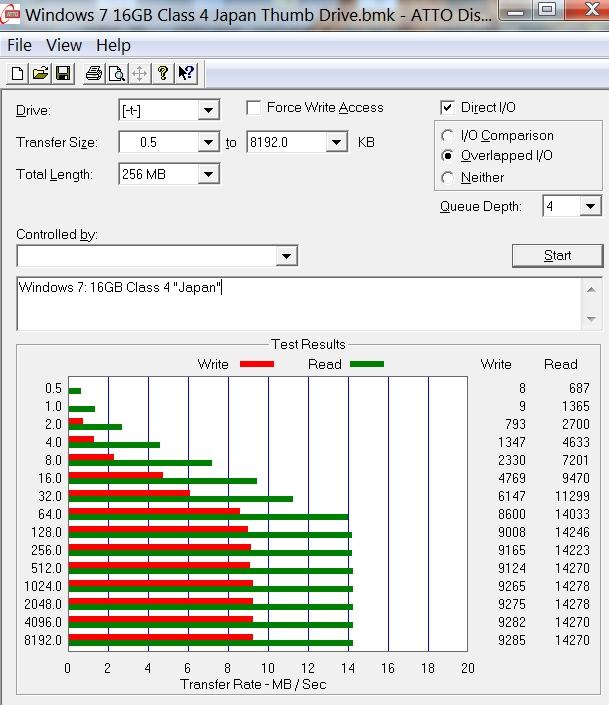Screen dimensions: 609x705
Task: Click the red write bar for 8192.0
Action: point(161,637)
